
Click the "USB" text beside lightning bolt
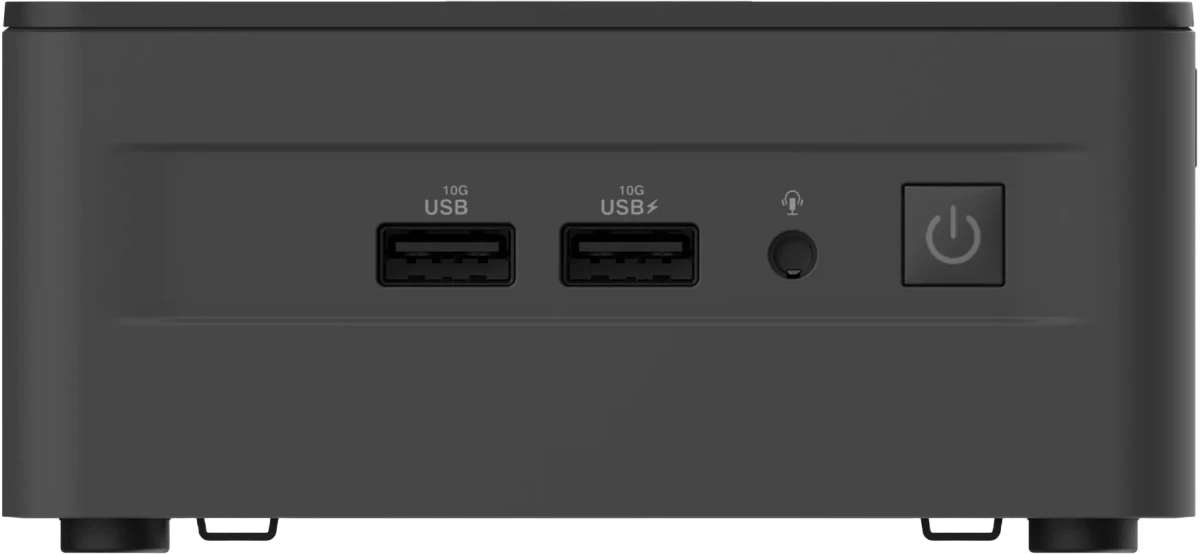coord(624,208)
